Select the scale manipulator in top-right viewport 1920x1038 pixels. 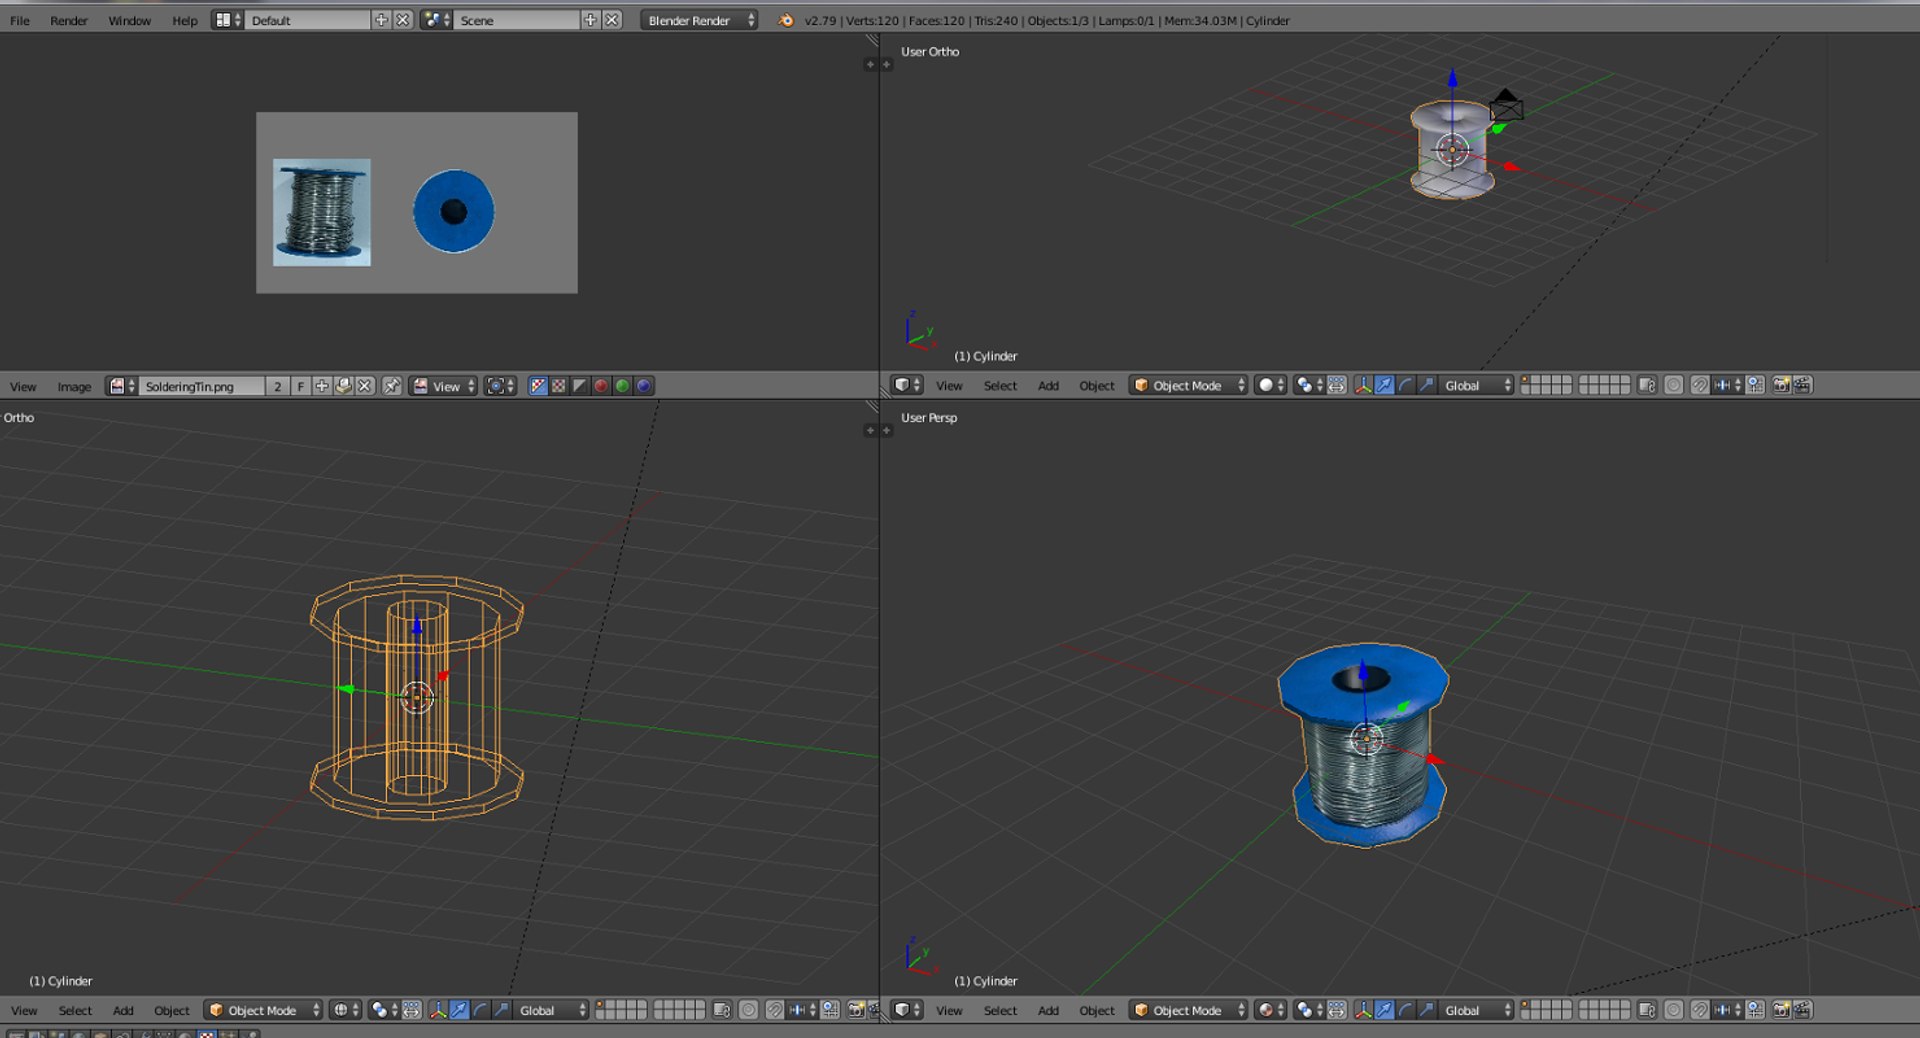click(x=1426, y=385)
